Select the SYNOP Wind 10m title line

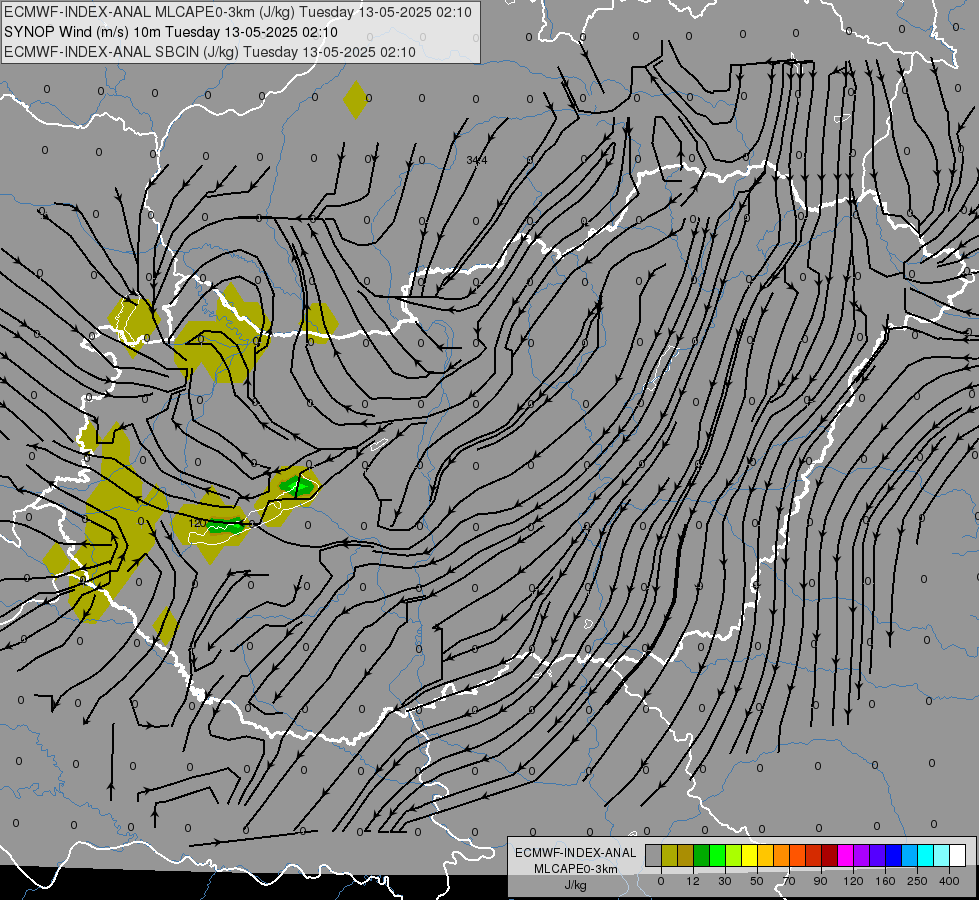tap(170, 32)
